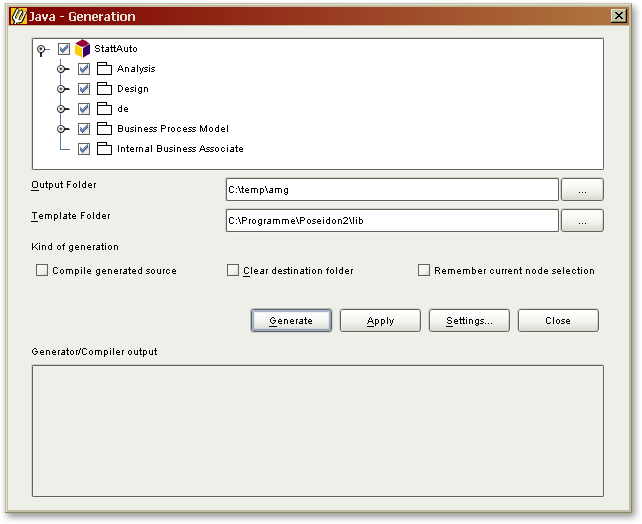Collapse the StattAuto root tree node
Viewport: 642px width, 524px height.
41,49
